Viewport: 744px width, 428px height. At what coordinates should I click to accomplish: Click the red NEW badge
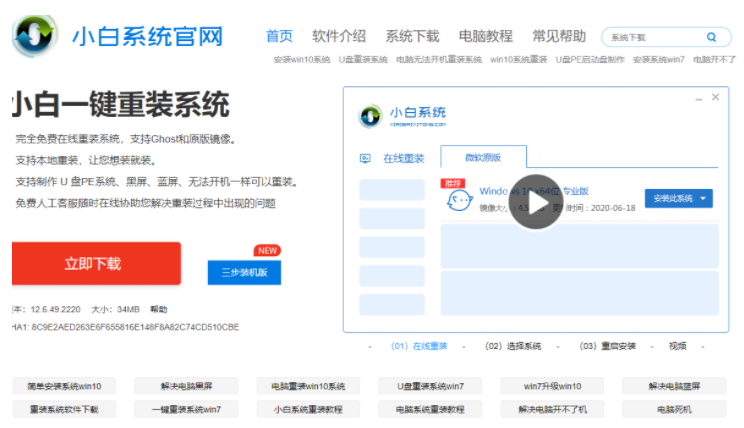267,251
